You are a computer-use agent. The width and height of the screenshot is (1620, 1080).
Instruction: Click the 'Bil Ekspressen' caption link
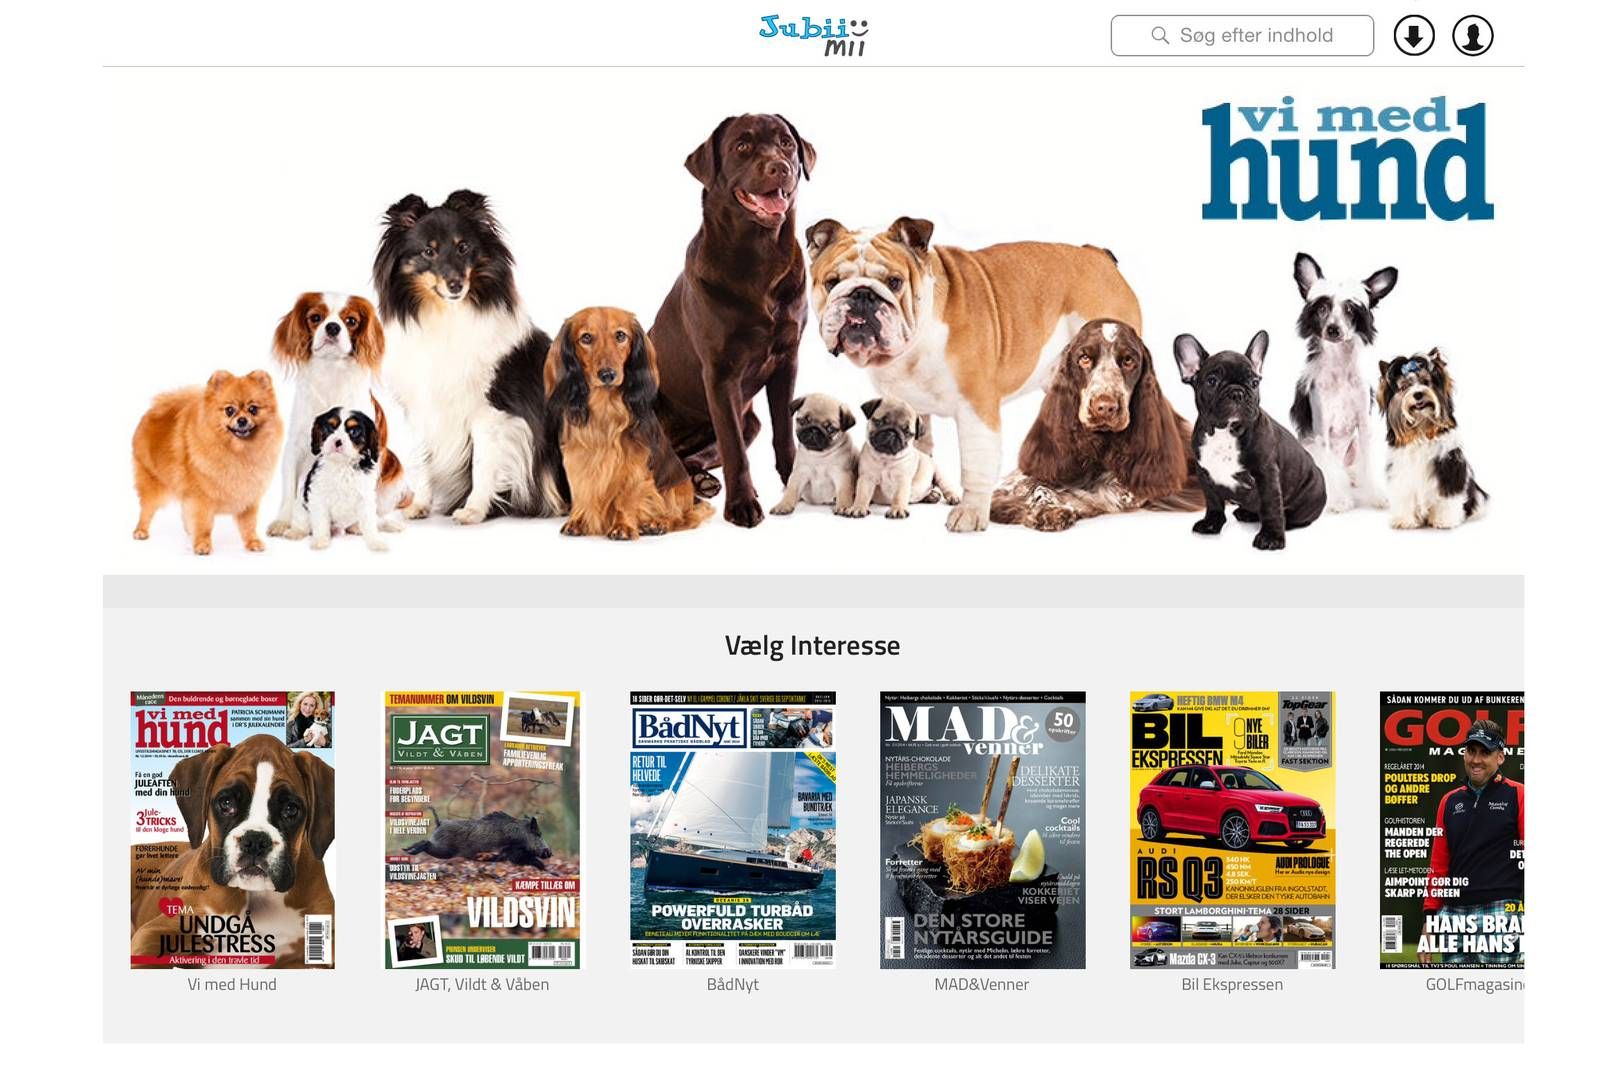click(1232, 984)
